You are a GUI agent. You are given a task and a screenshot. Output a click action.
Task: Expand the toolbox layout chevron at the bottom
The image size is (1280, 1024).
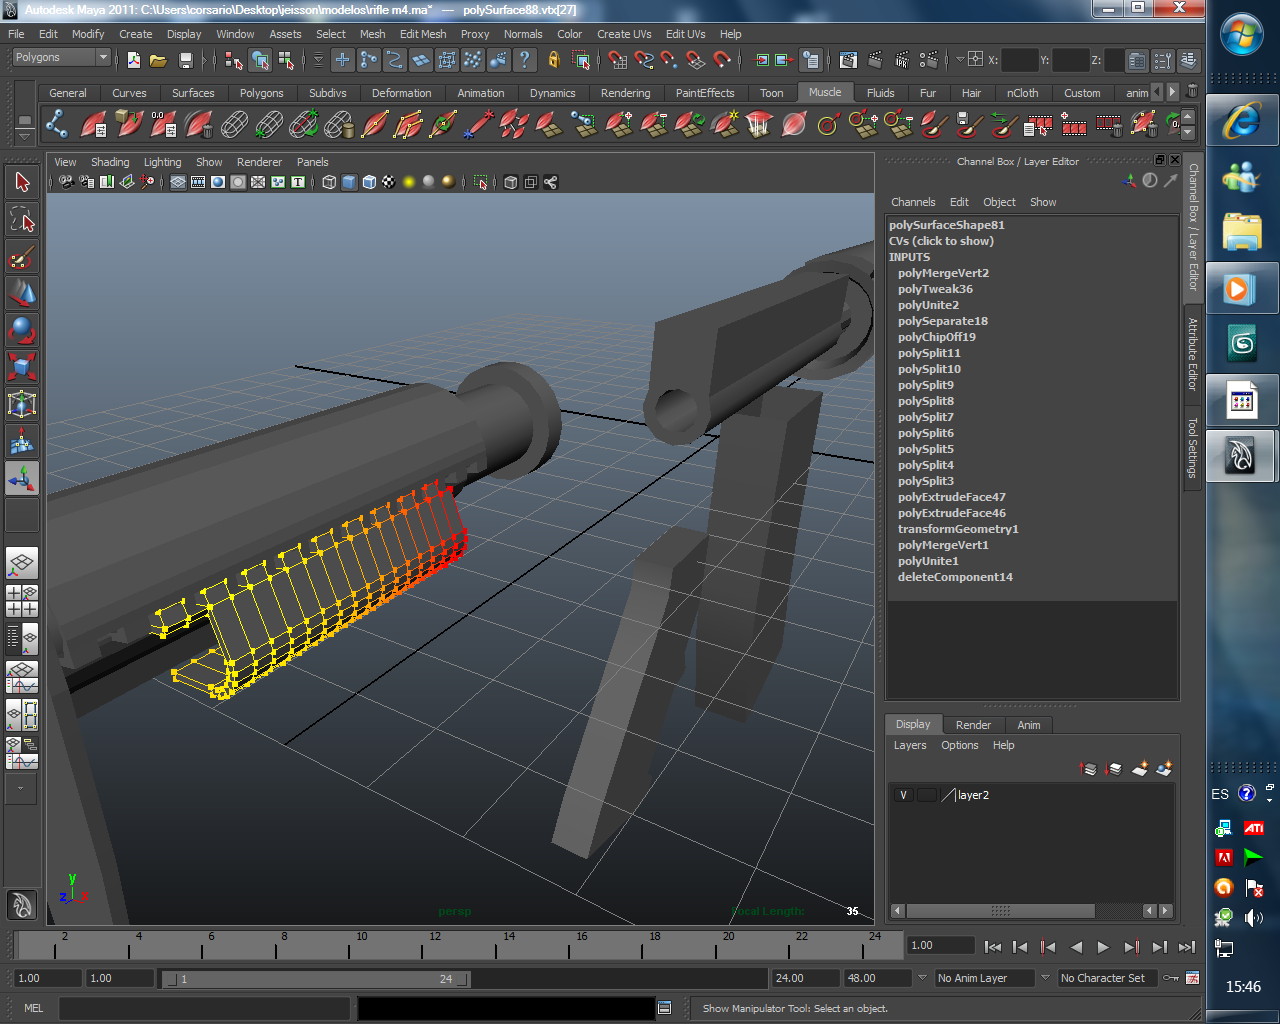click(21, 788)
